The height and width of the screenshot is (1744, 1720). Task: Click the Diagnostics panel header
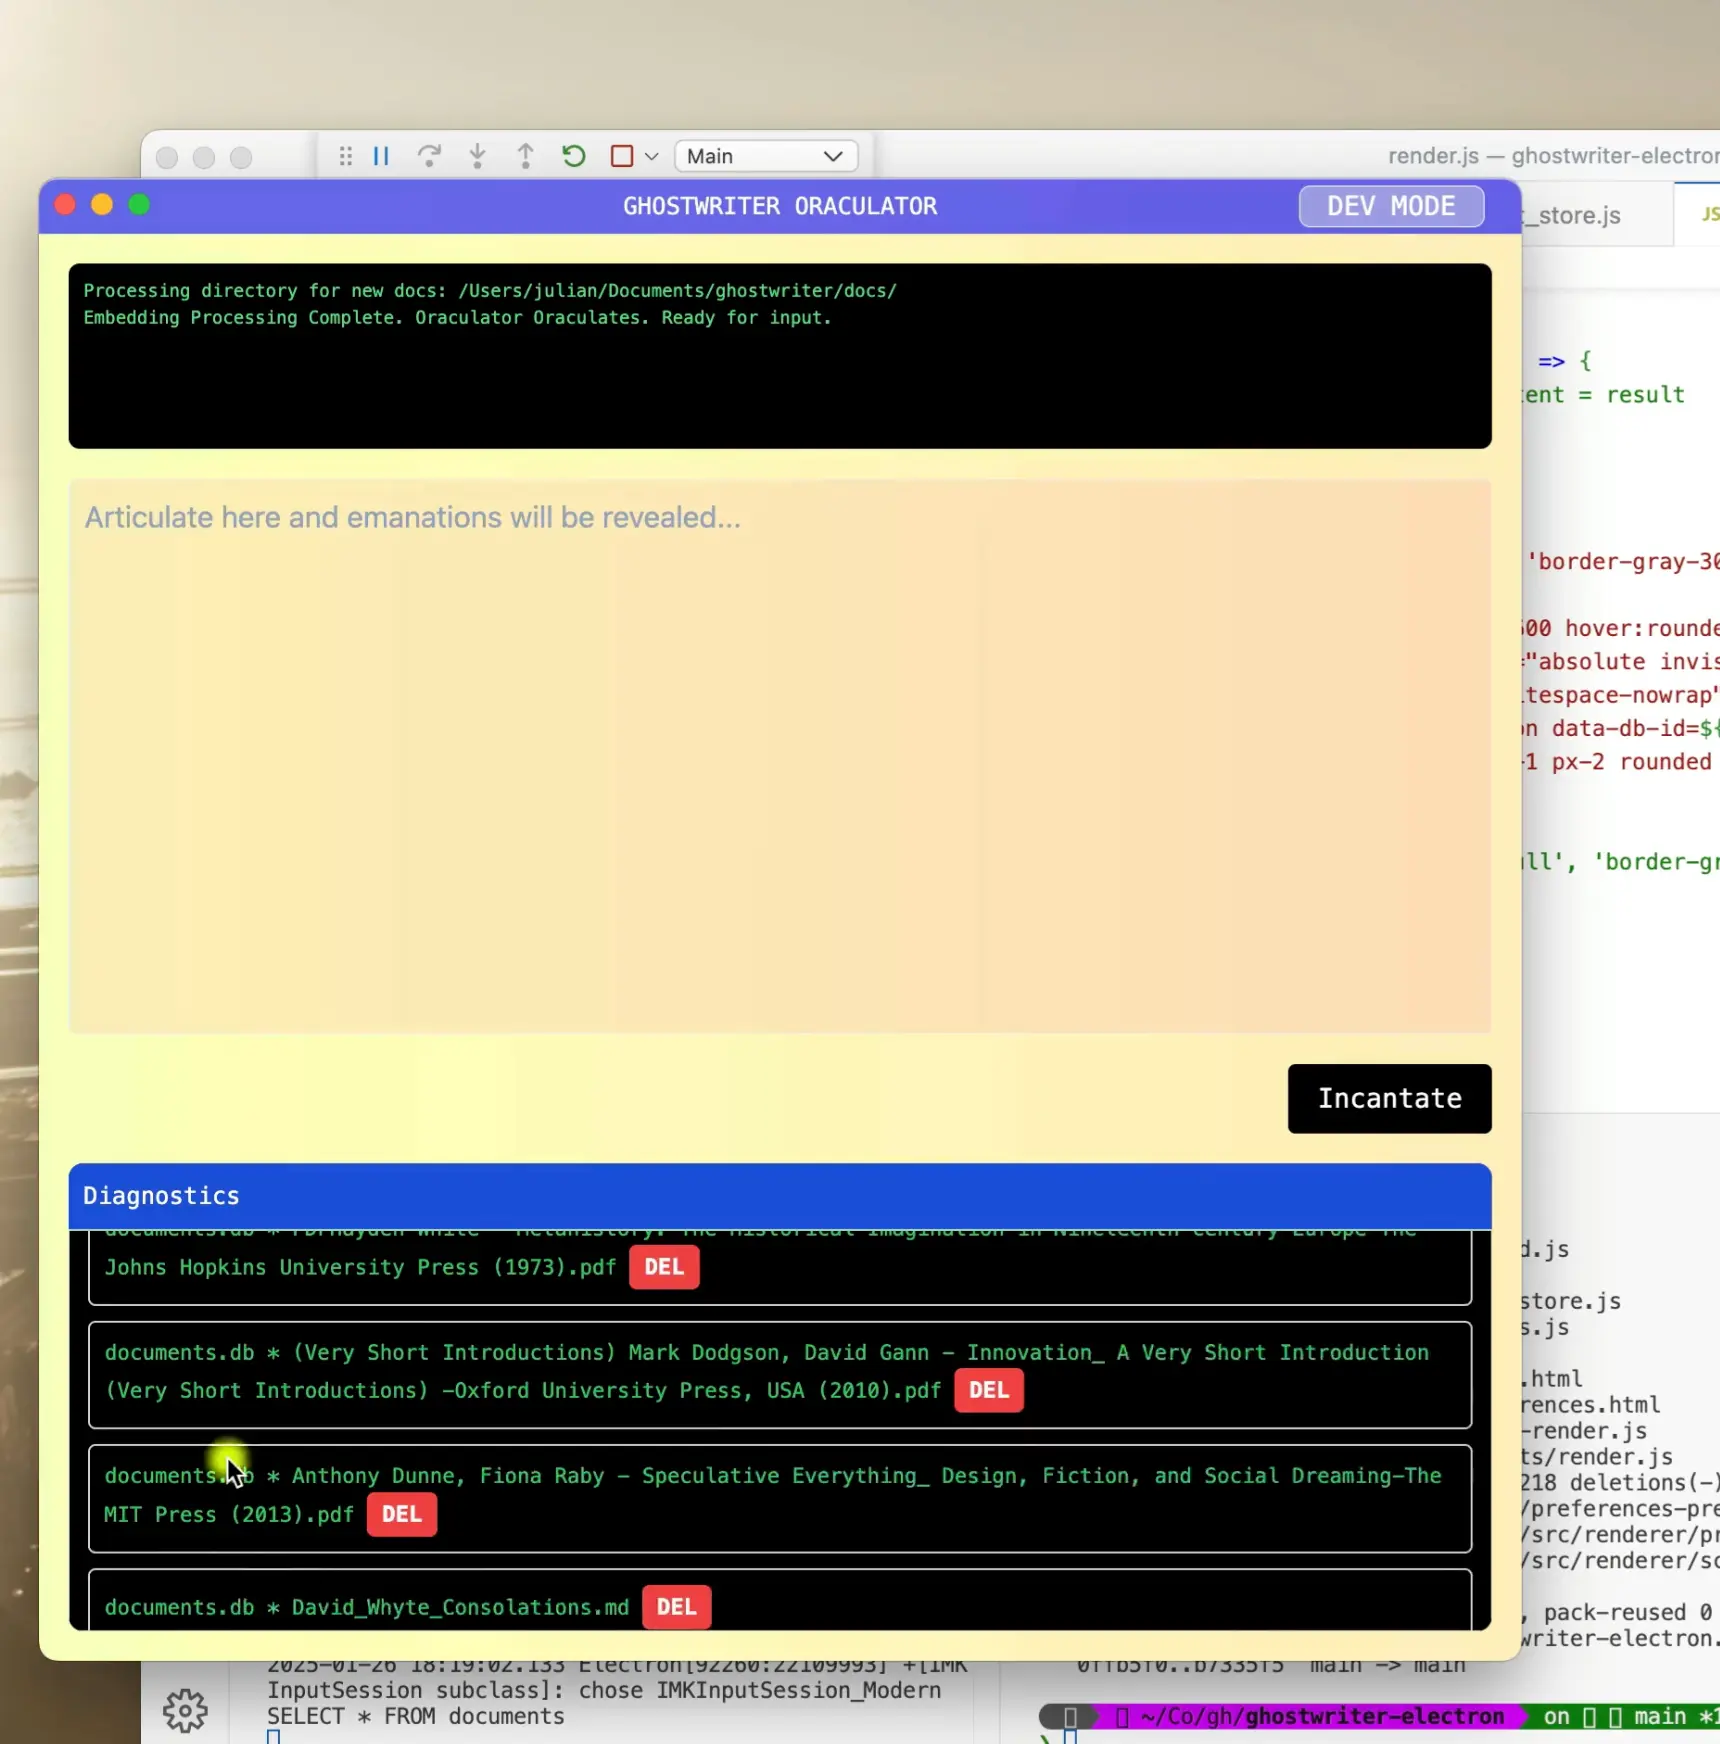tap(780, 1196)
